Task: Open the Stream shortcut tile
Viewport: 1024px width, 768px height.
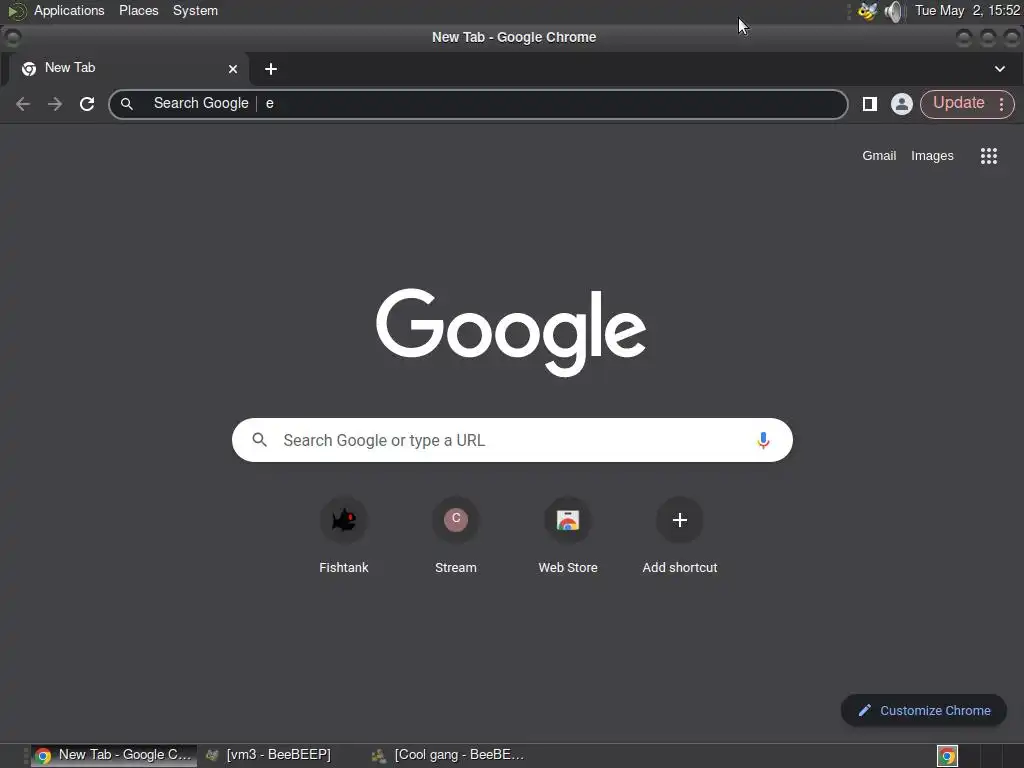Action: 456,536
